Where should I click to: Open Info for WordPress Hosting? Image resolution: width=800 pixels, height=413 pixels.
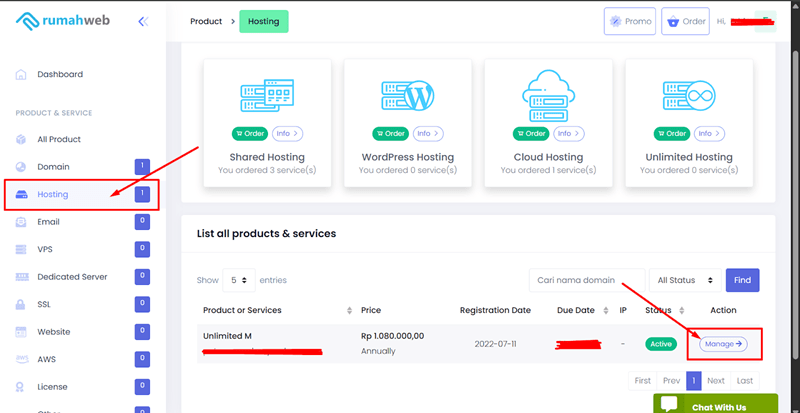pos(428,134)
